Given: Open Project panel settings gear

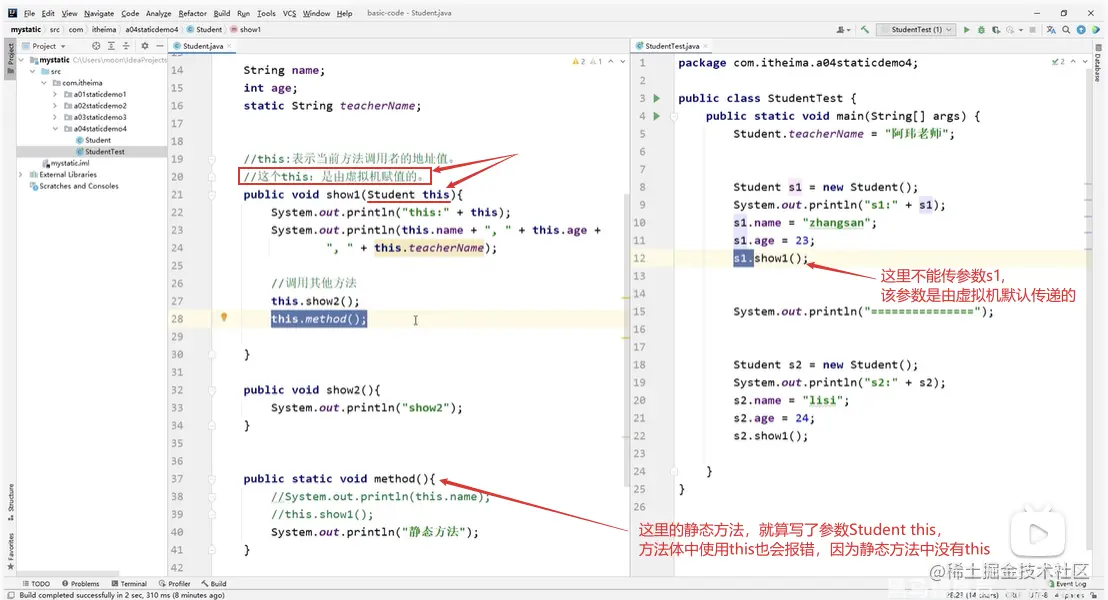Looking at the screenshot, I should (145, 46).
